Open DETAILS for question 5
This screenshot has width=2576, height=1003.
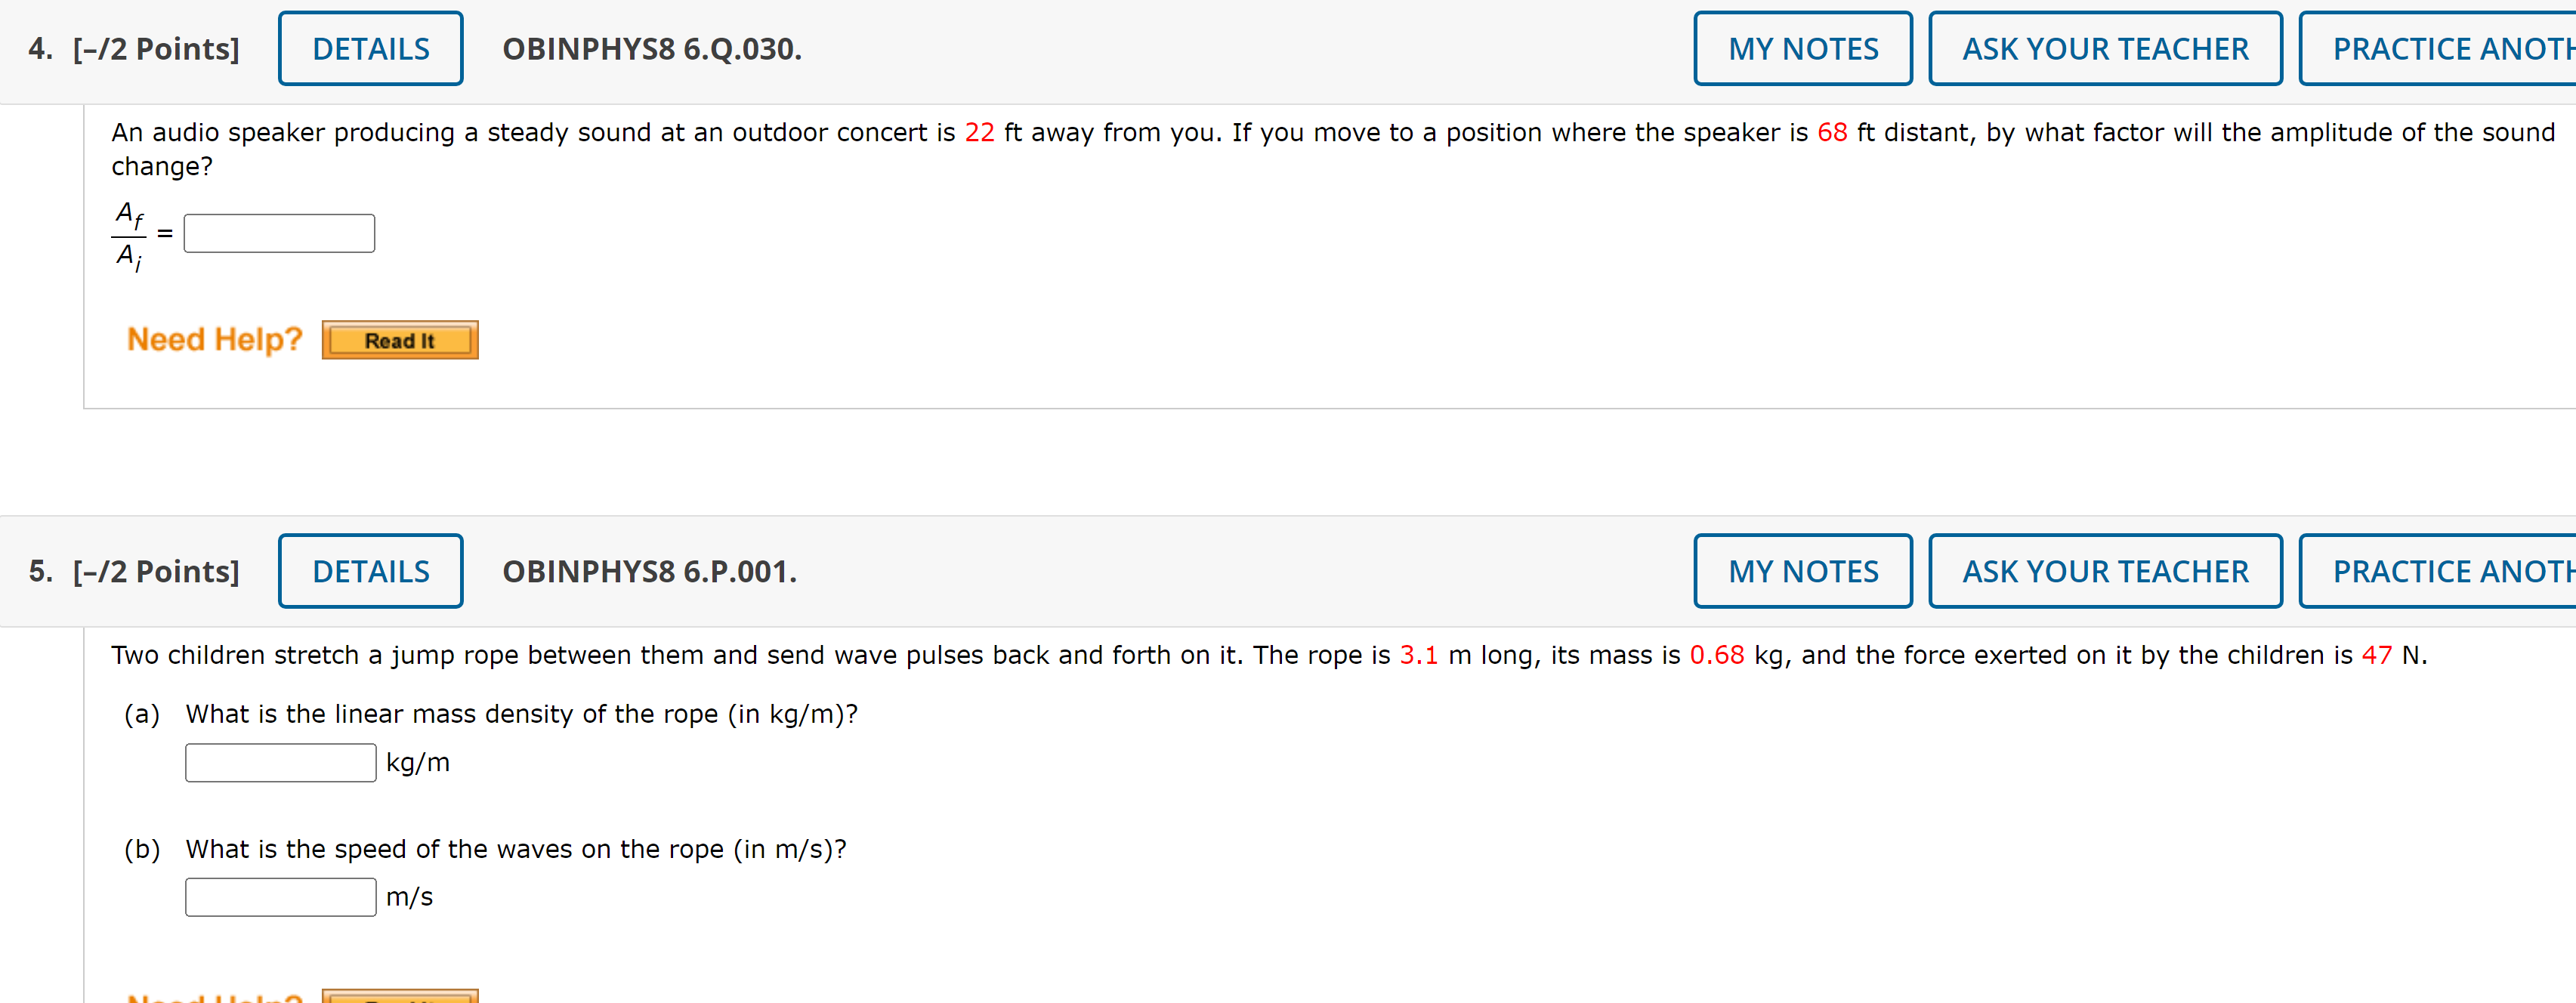tap(369, 570)
